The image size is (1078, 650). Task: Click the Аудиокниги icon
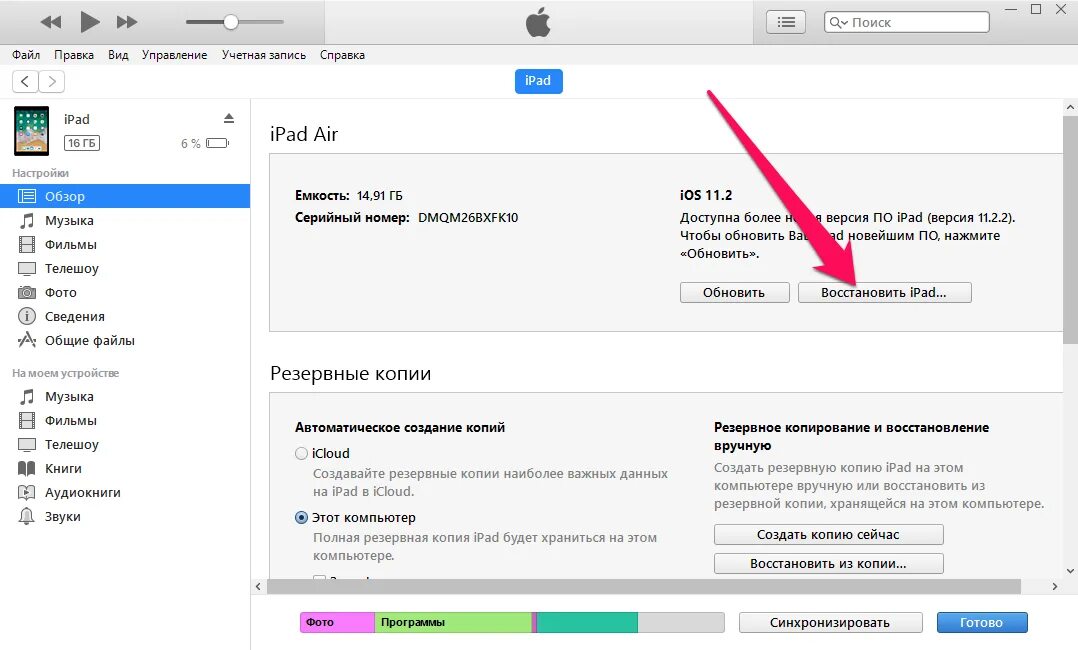click(27, 492)
